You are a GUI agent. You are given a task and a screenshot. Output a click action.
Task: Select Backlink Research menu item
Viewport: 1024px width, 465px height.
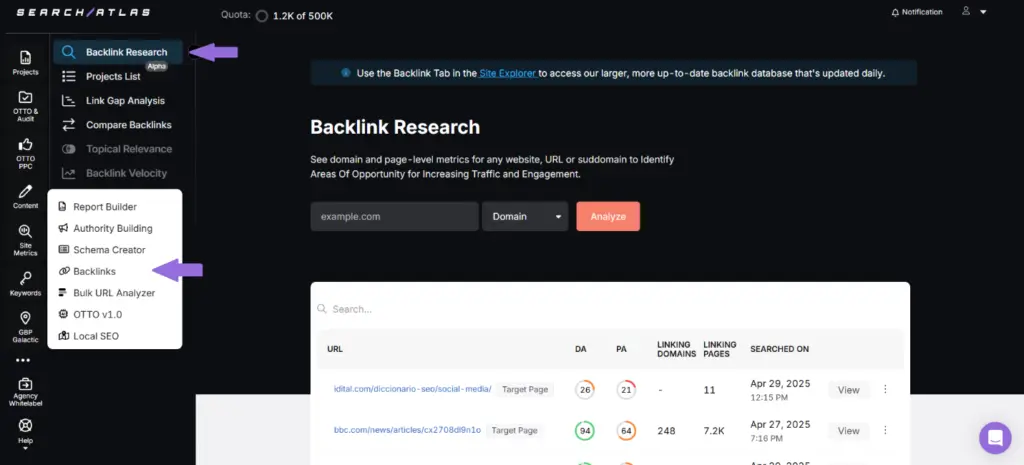pyautogui.click(x=118, y=52)
